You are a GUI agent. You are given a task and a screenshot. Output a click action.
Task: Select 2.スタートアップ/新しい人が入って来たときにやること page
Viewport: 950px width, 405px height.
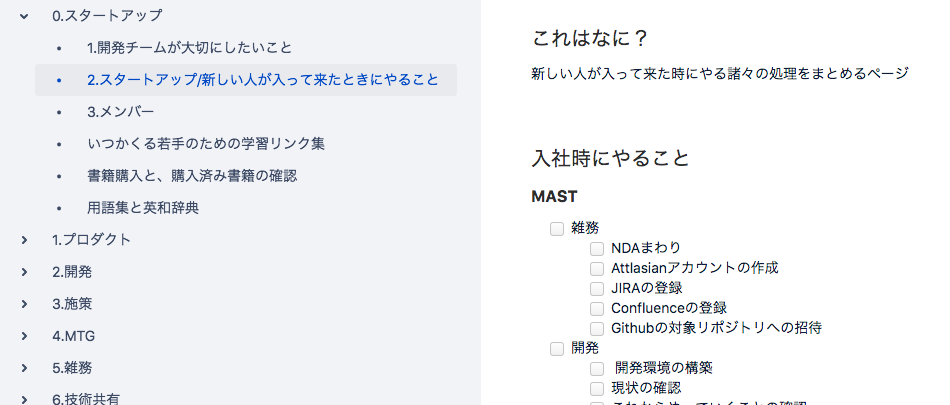click(262, 79)
